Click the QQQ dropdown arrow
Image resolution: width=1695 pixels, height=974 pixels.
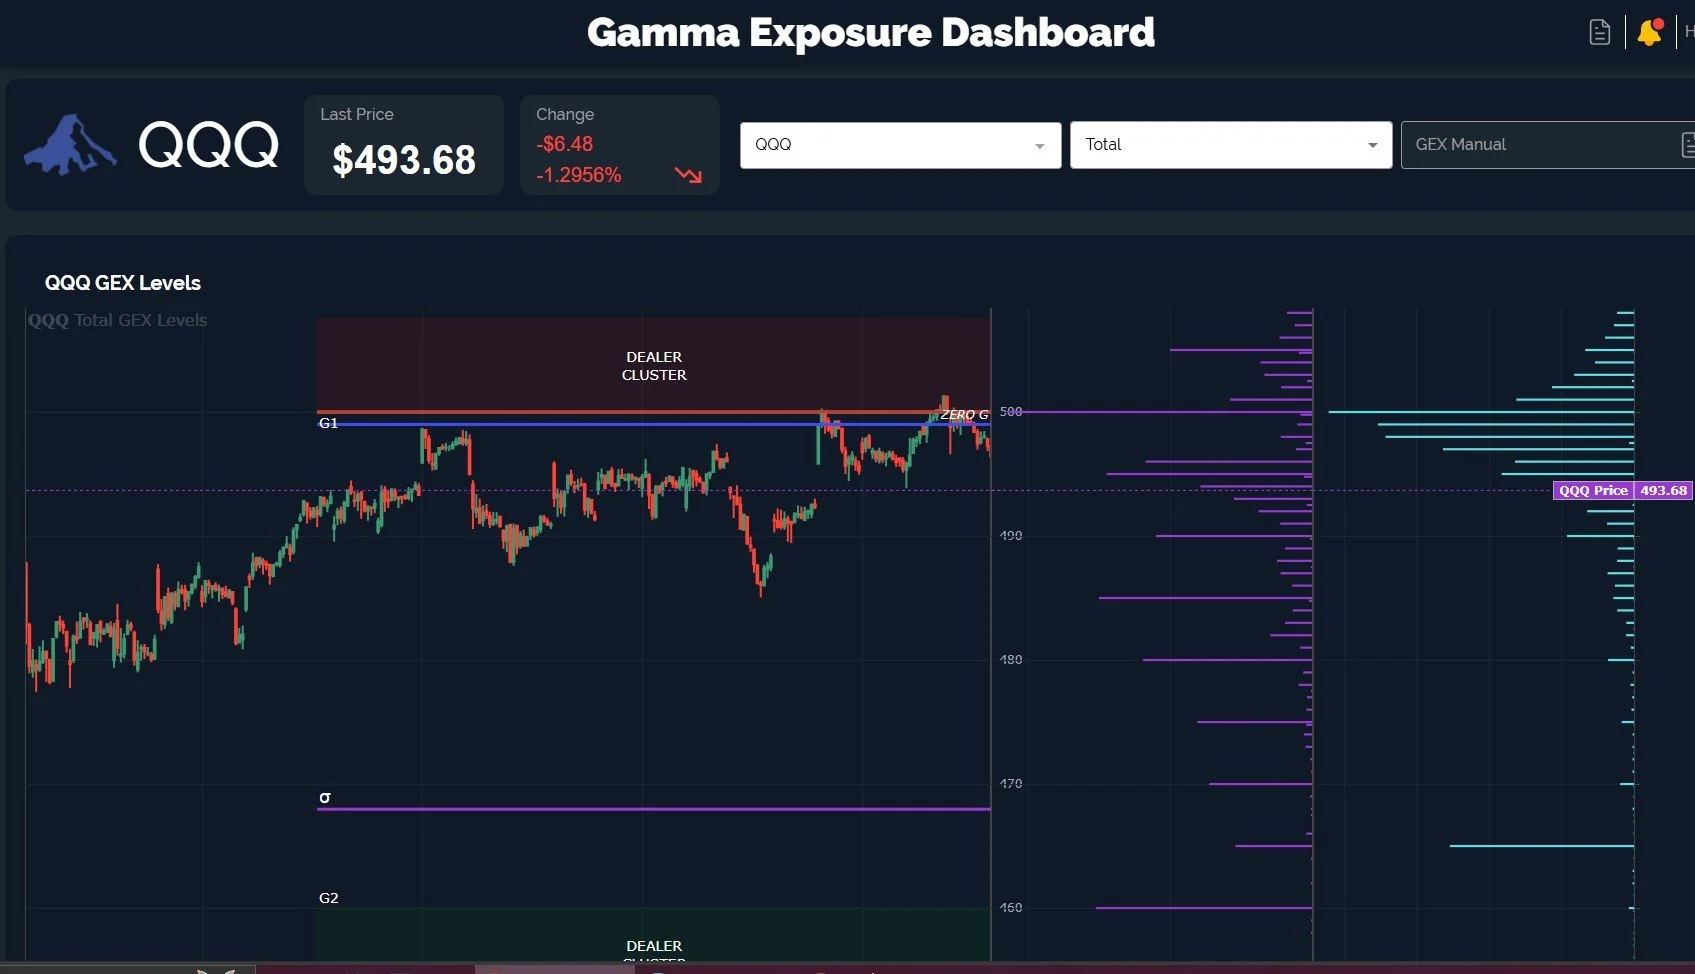pos(1040,146)
